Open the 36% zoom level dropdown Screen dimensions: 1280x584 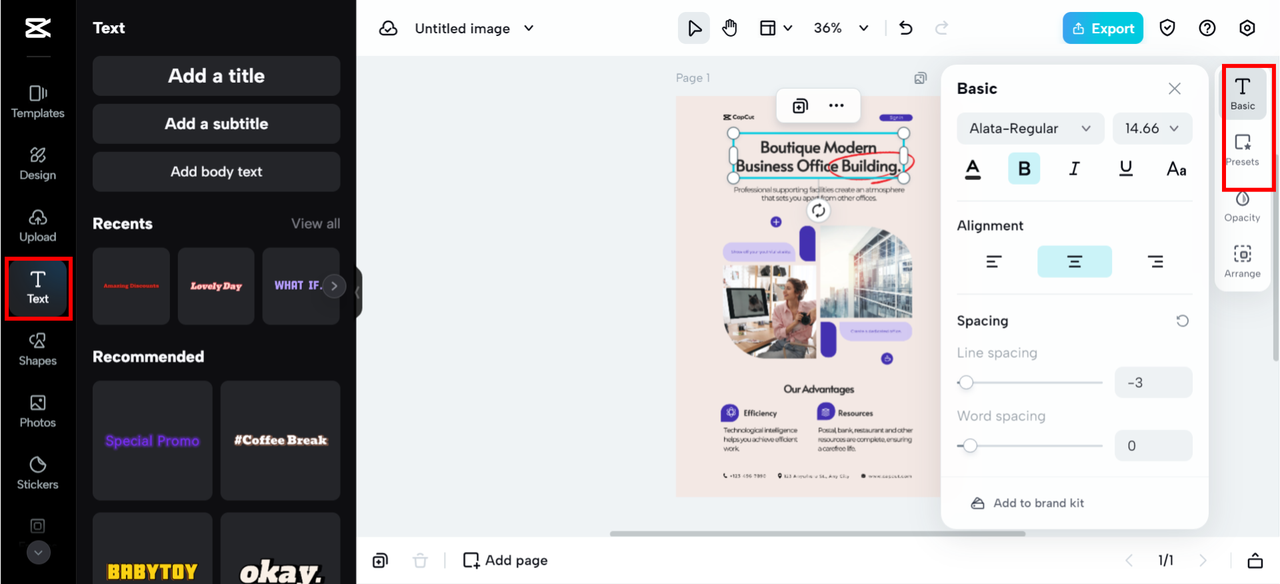(841, 28)
